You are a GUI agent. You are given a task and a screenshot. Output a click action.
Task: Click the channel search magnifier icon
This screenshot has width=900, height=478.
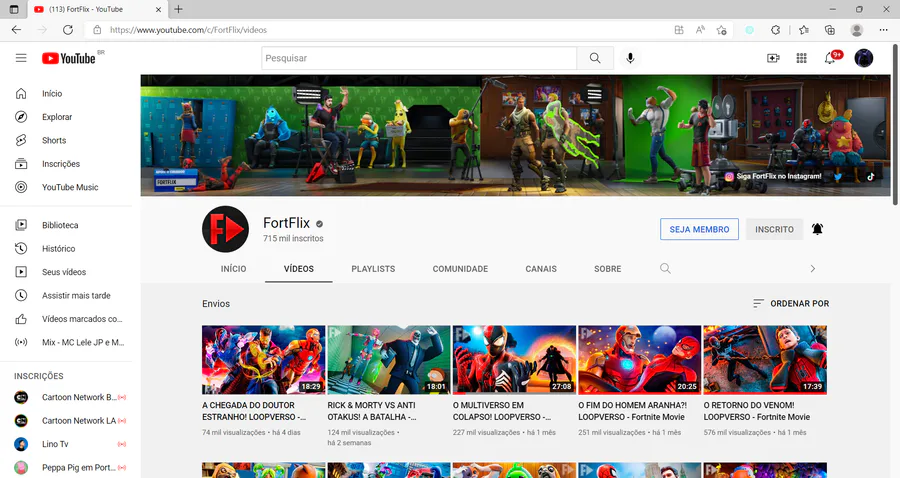(665, 269)
